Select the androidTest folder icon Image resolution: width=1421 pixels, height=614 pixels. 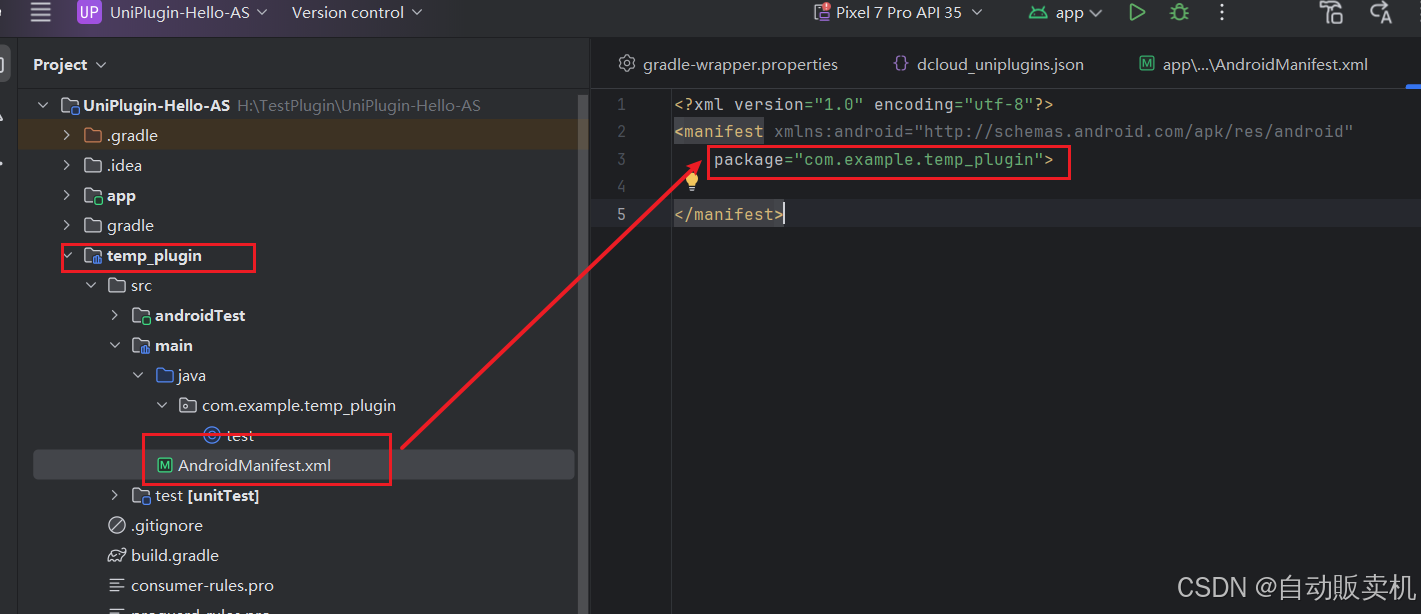141,316
